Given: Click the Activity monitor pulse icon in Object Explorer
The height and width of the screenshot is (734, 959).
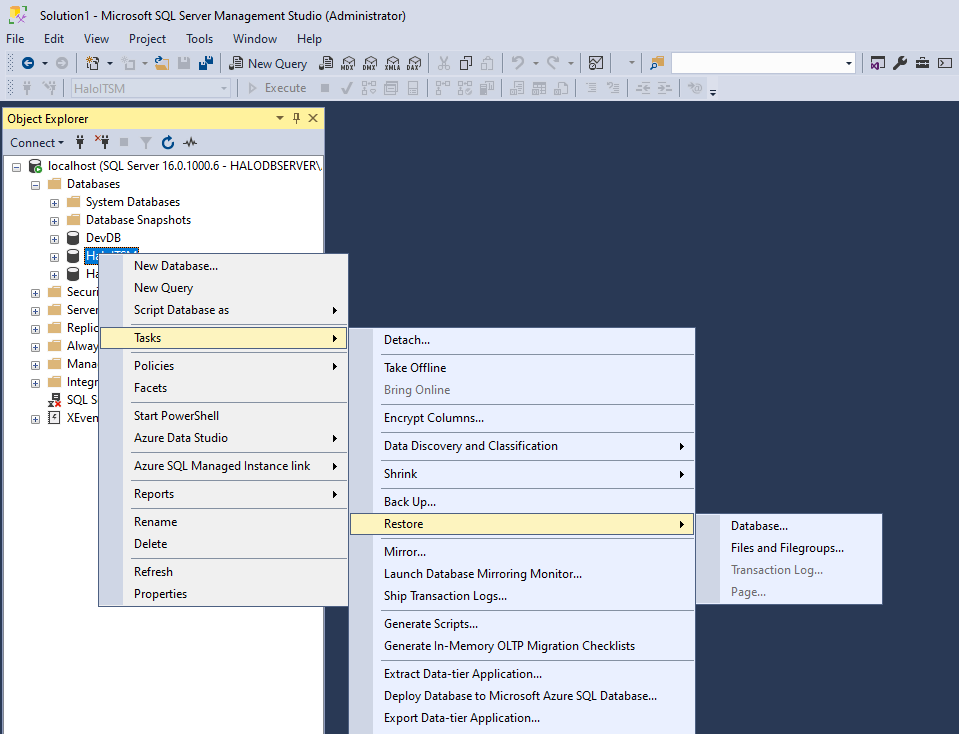Looking at the screenshot, I should click(190, 143).
